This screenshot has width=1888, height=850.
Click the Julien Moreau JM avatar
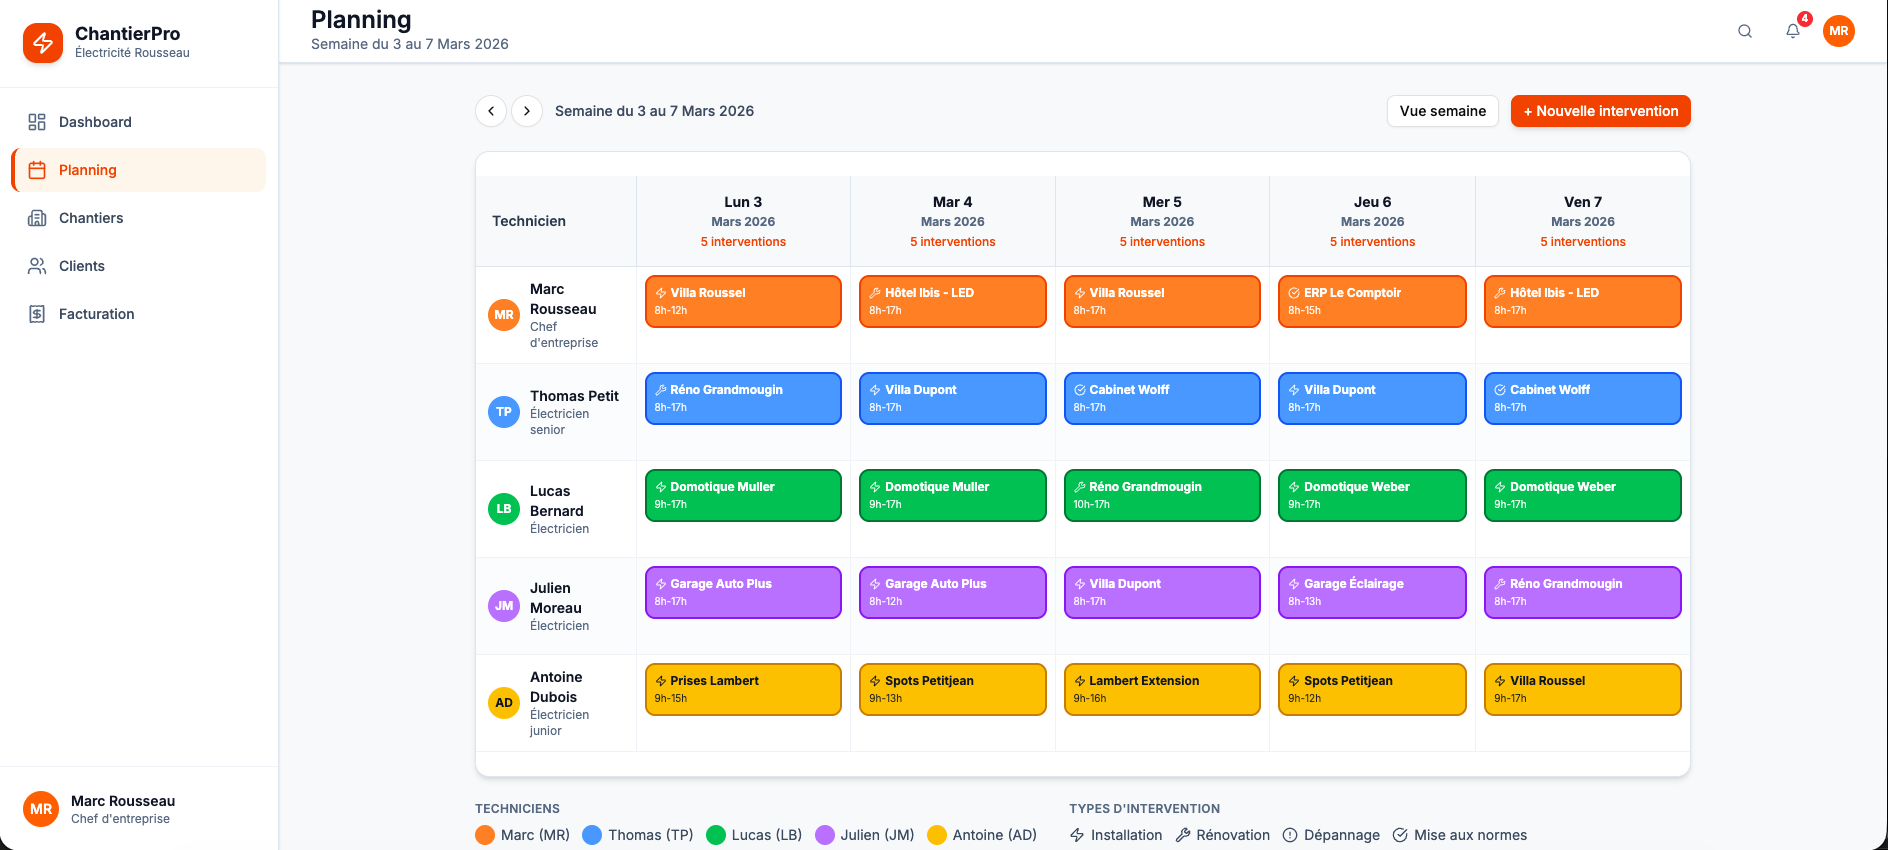point(504,606)
